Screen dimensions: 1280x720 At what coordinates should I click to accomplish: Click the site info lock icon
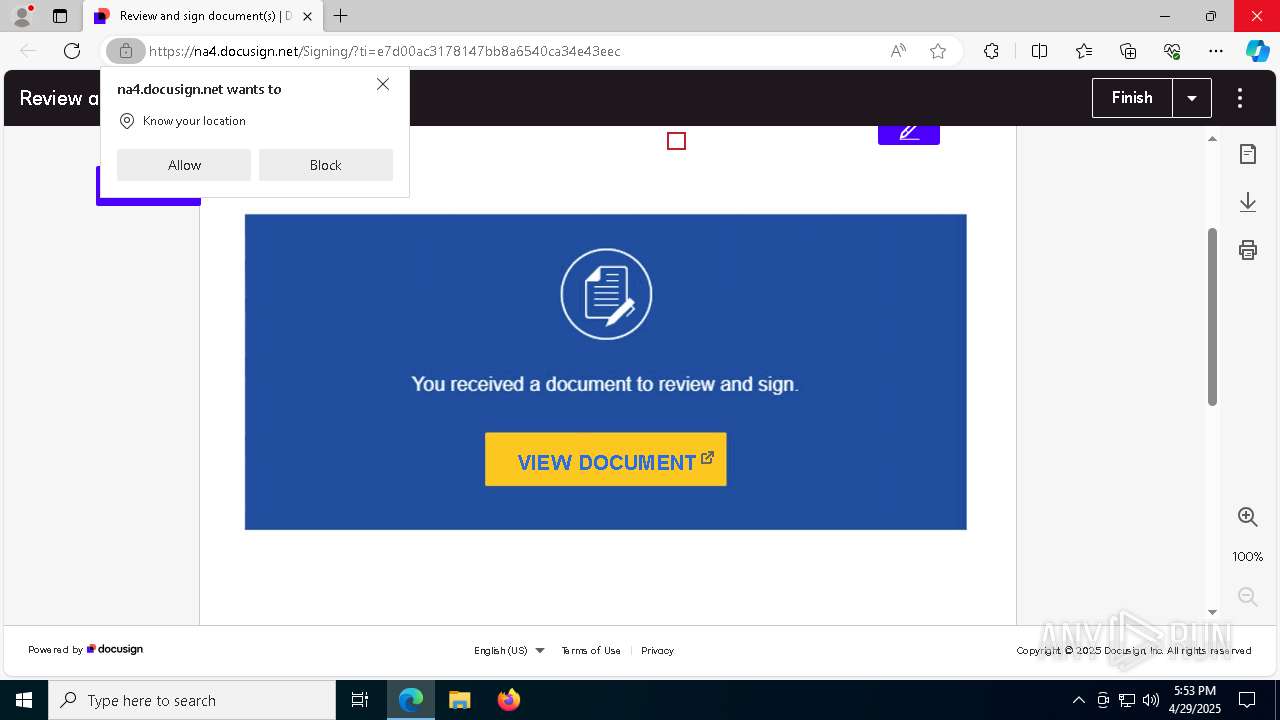(126, 51)
